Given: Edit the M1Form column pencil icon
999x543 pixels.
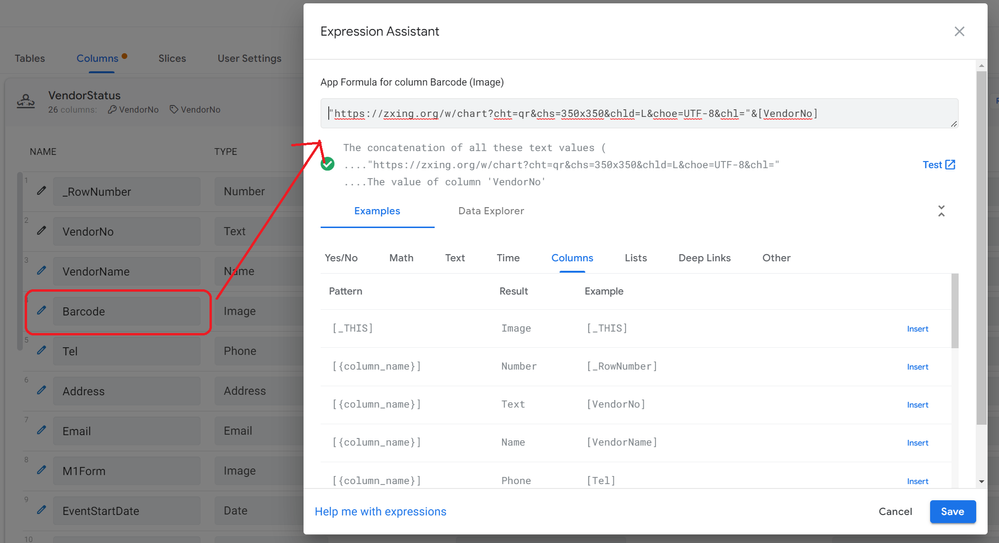Looking at the screenshot, I should click(x=41, y=470).
